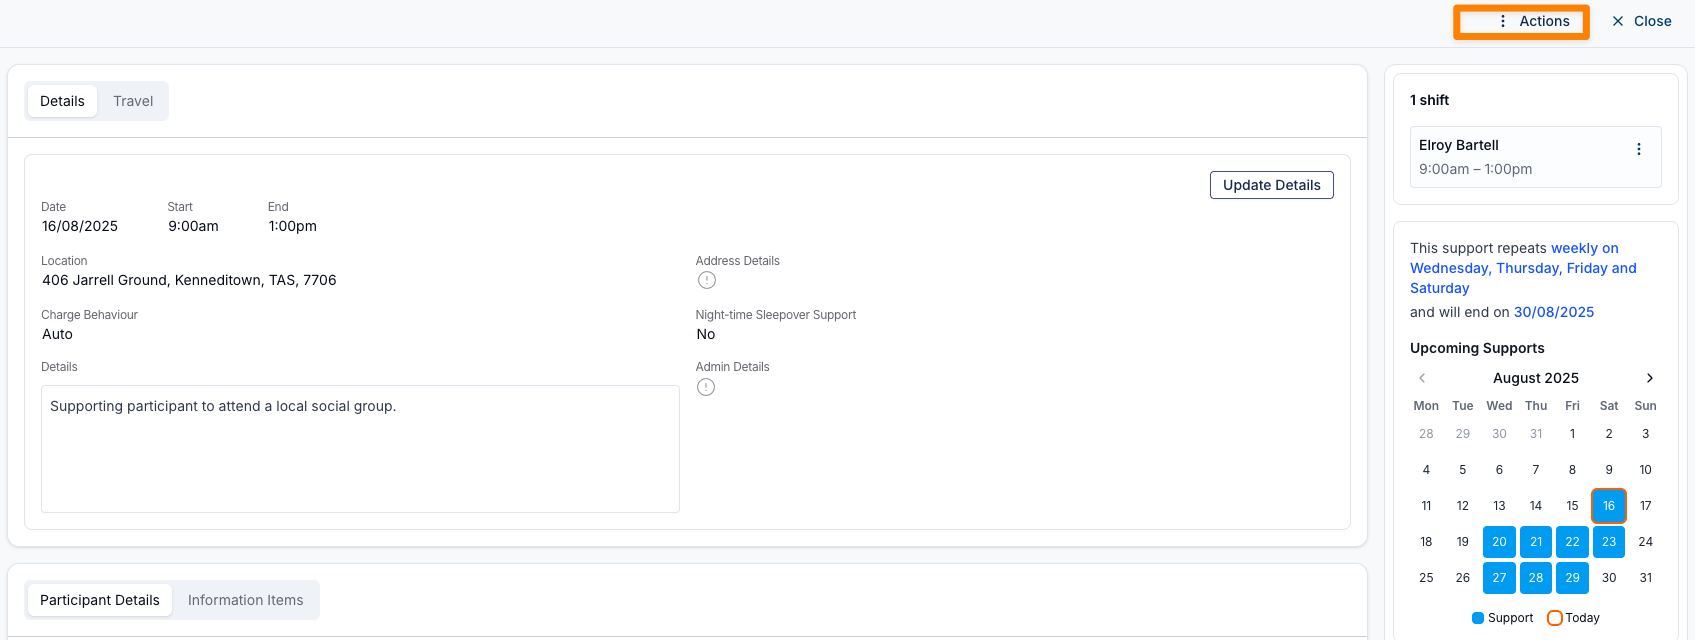
Task: Click the Admin Details info icon
Action: coord(706,387)
